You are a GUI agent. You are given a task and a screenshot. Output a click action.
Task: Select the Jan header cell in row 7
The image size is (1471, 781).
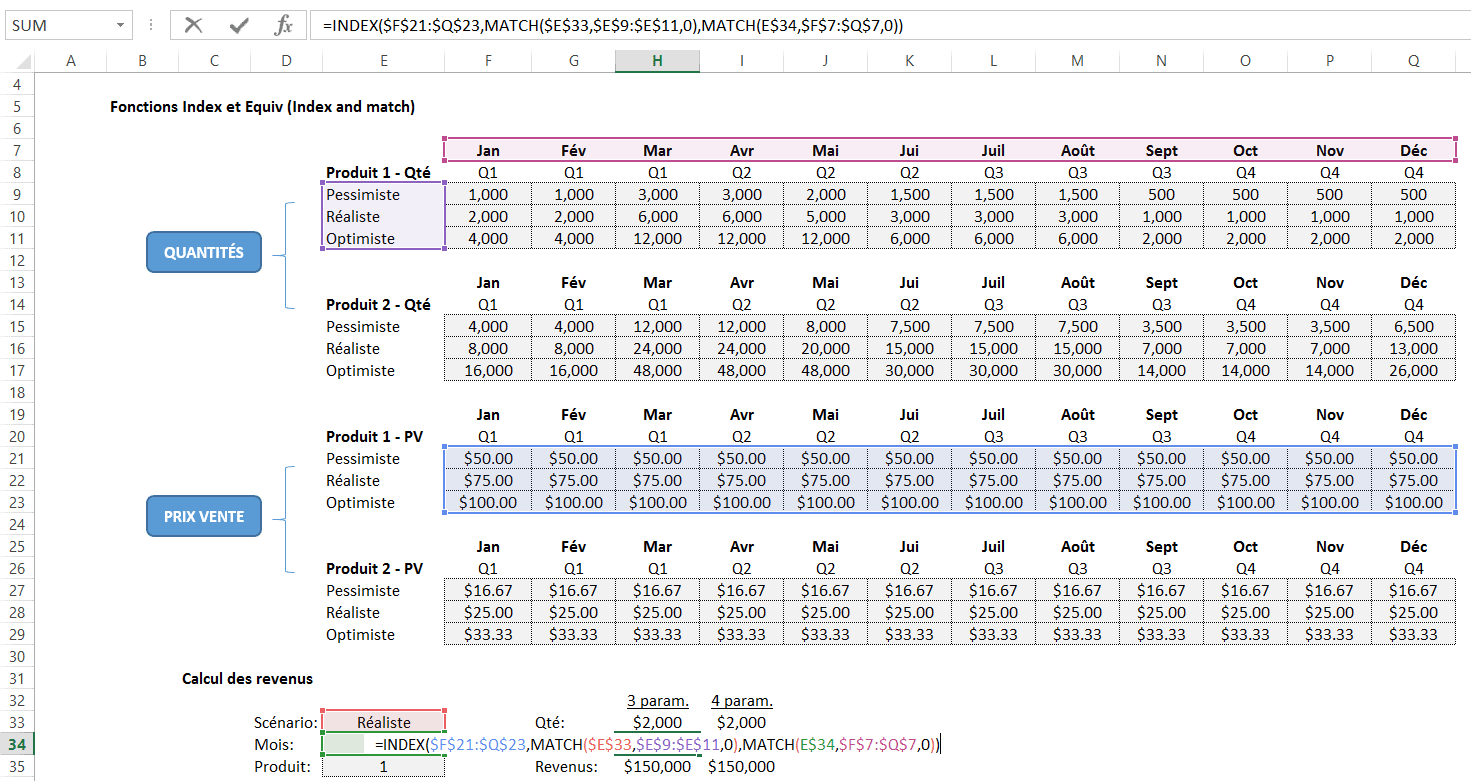coord(488,150)
